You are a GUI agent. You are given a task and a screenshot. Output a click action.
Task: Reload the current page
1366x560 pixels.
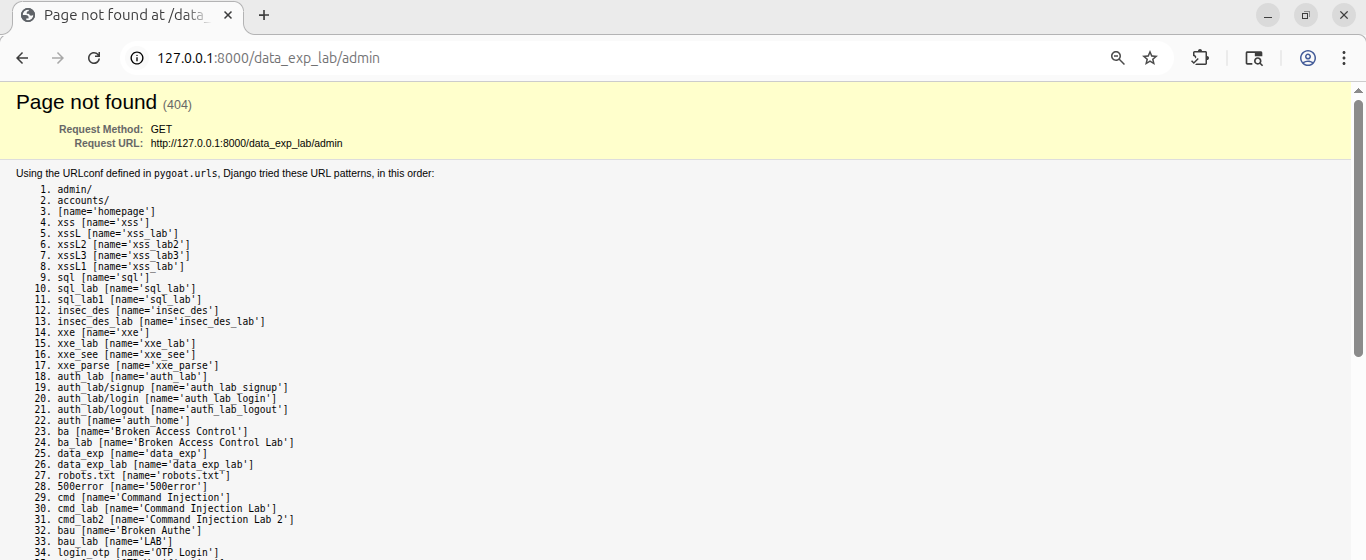tap(94, 58)
